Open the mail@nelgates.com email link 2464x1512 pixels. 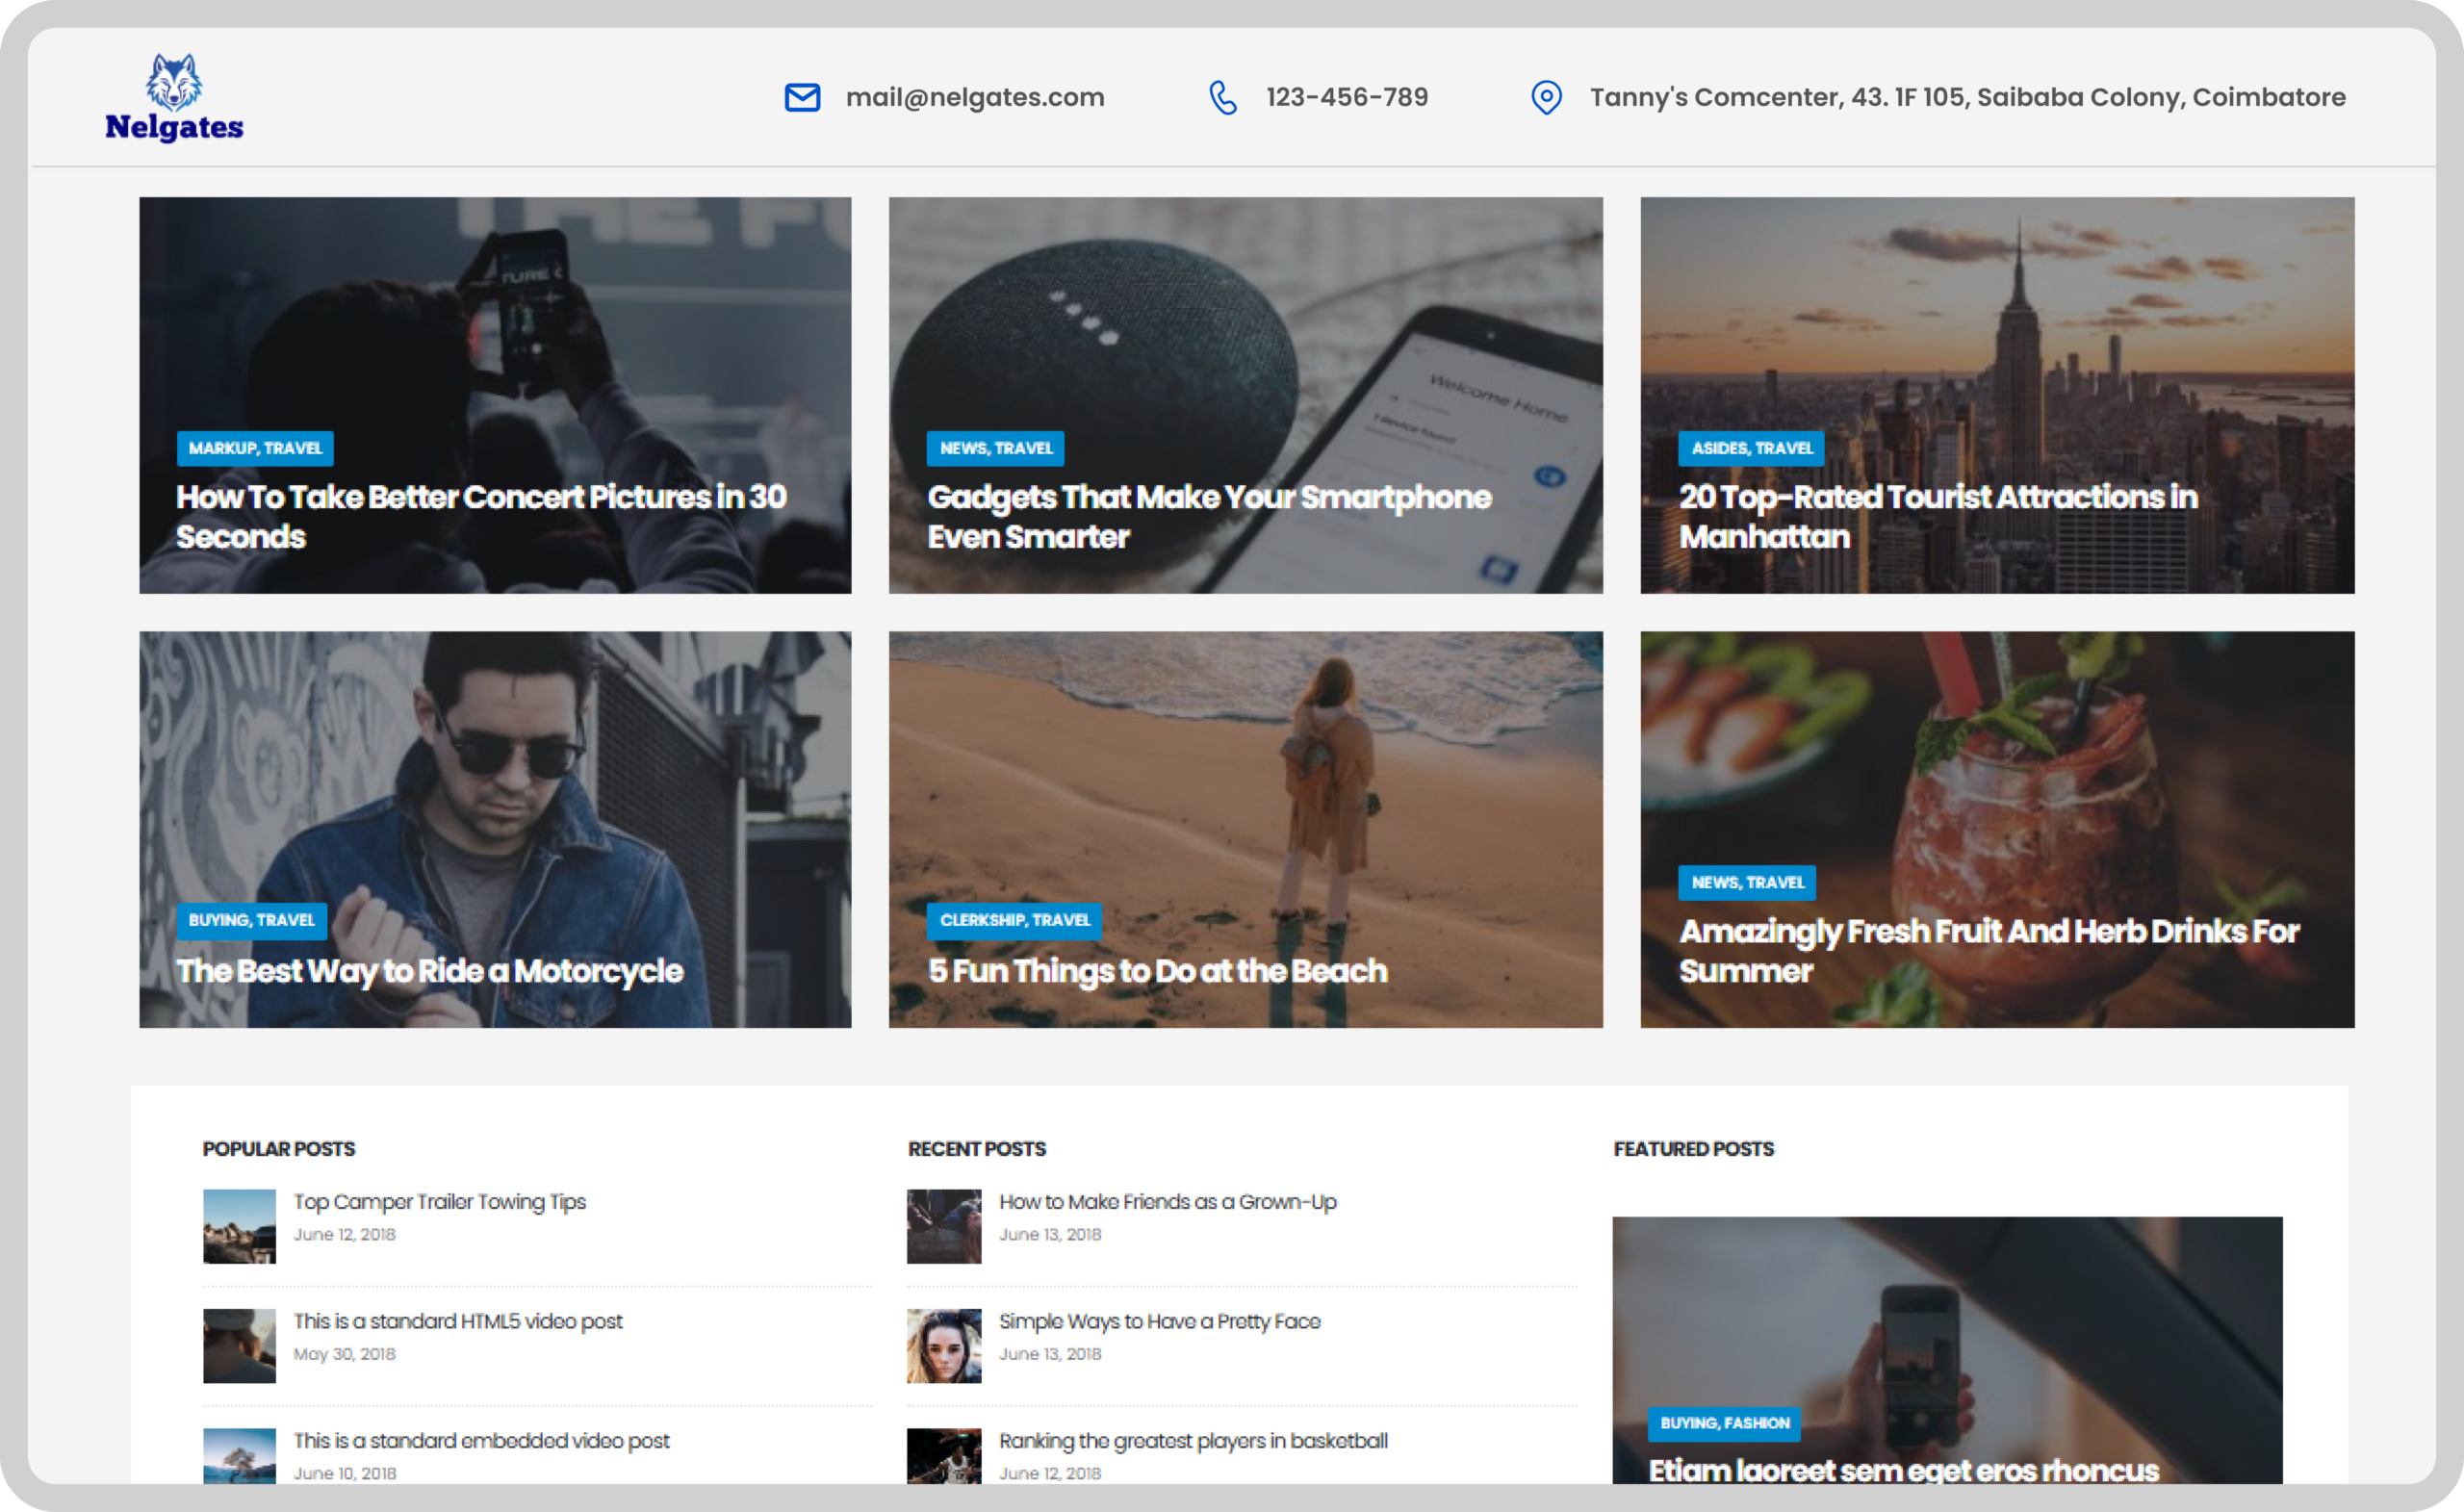[x=974, y=97]
